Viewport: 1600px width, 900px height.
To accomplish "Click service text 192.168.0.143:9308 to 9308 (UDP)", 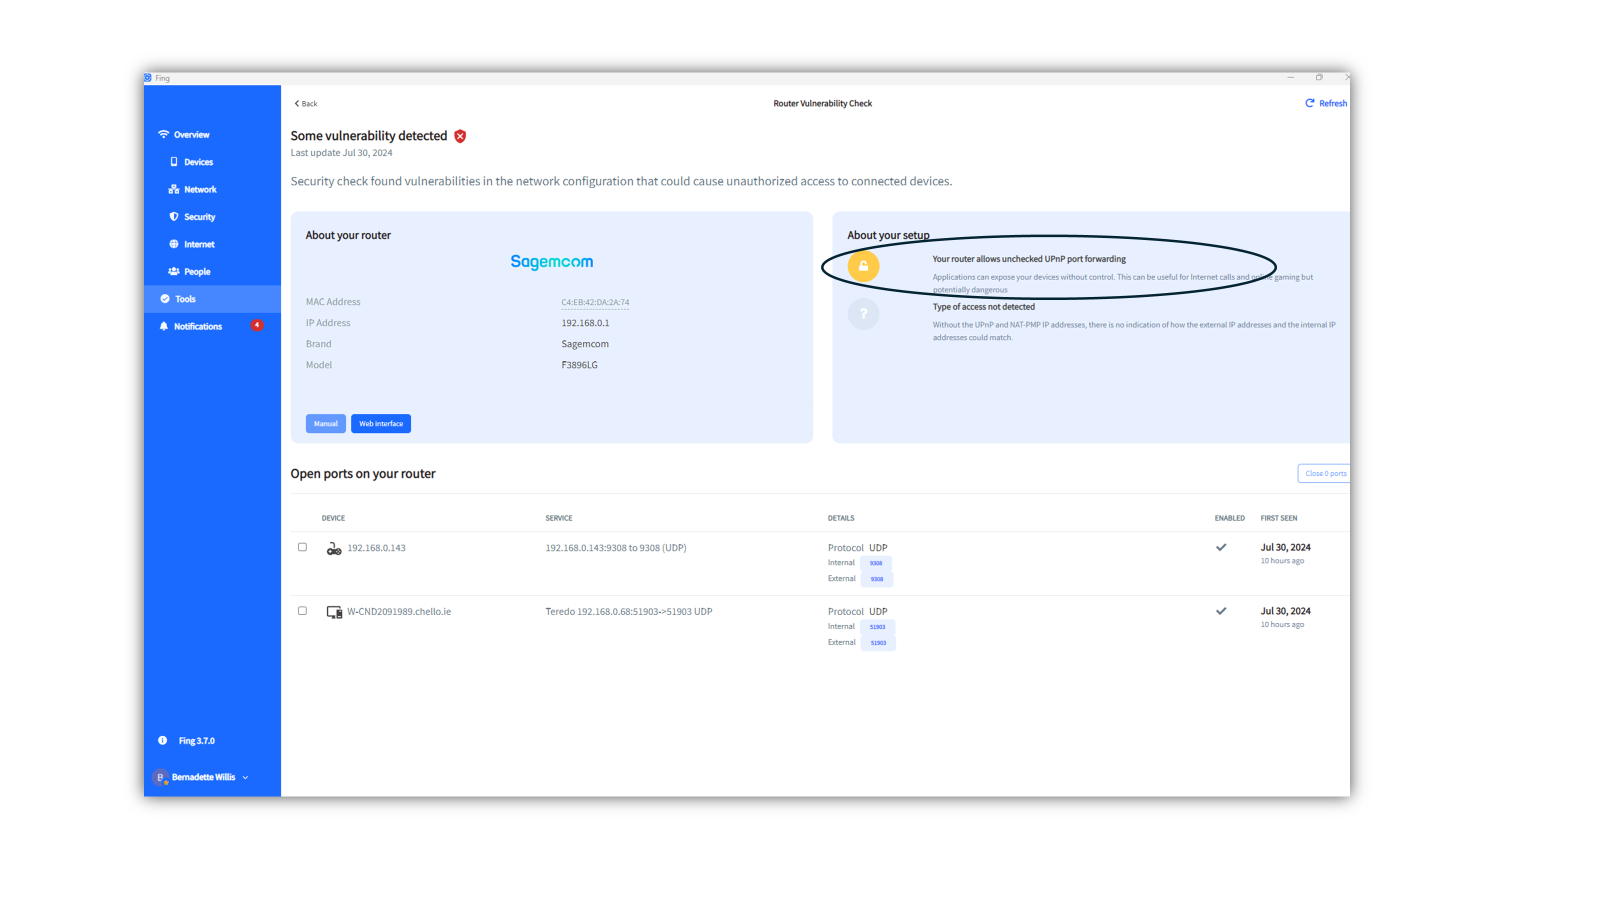I will coord(616,548).
